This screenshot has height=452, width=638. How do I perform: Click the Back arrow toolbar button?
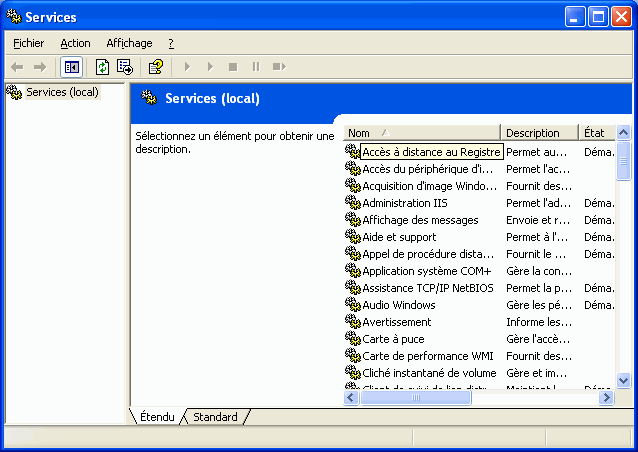(17, 67)
